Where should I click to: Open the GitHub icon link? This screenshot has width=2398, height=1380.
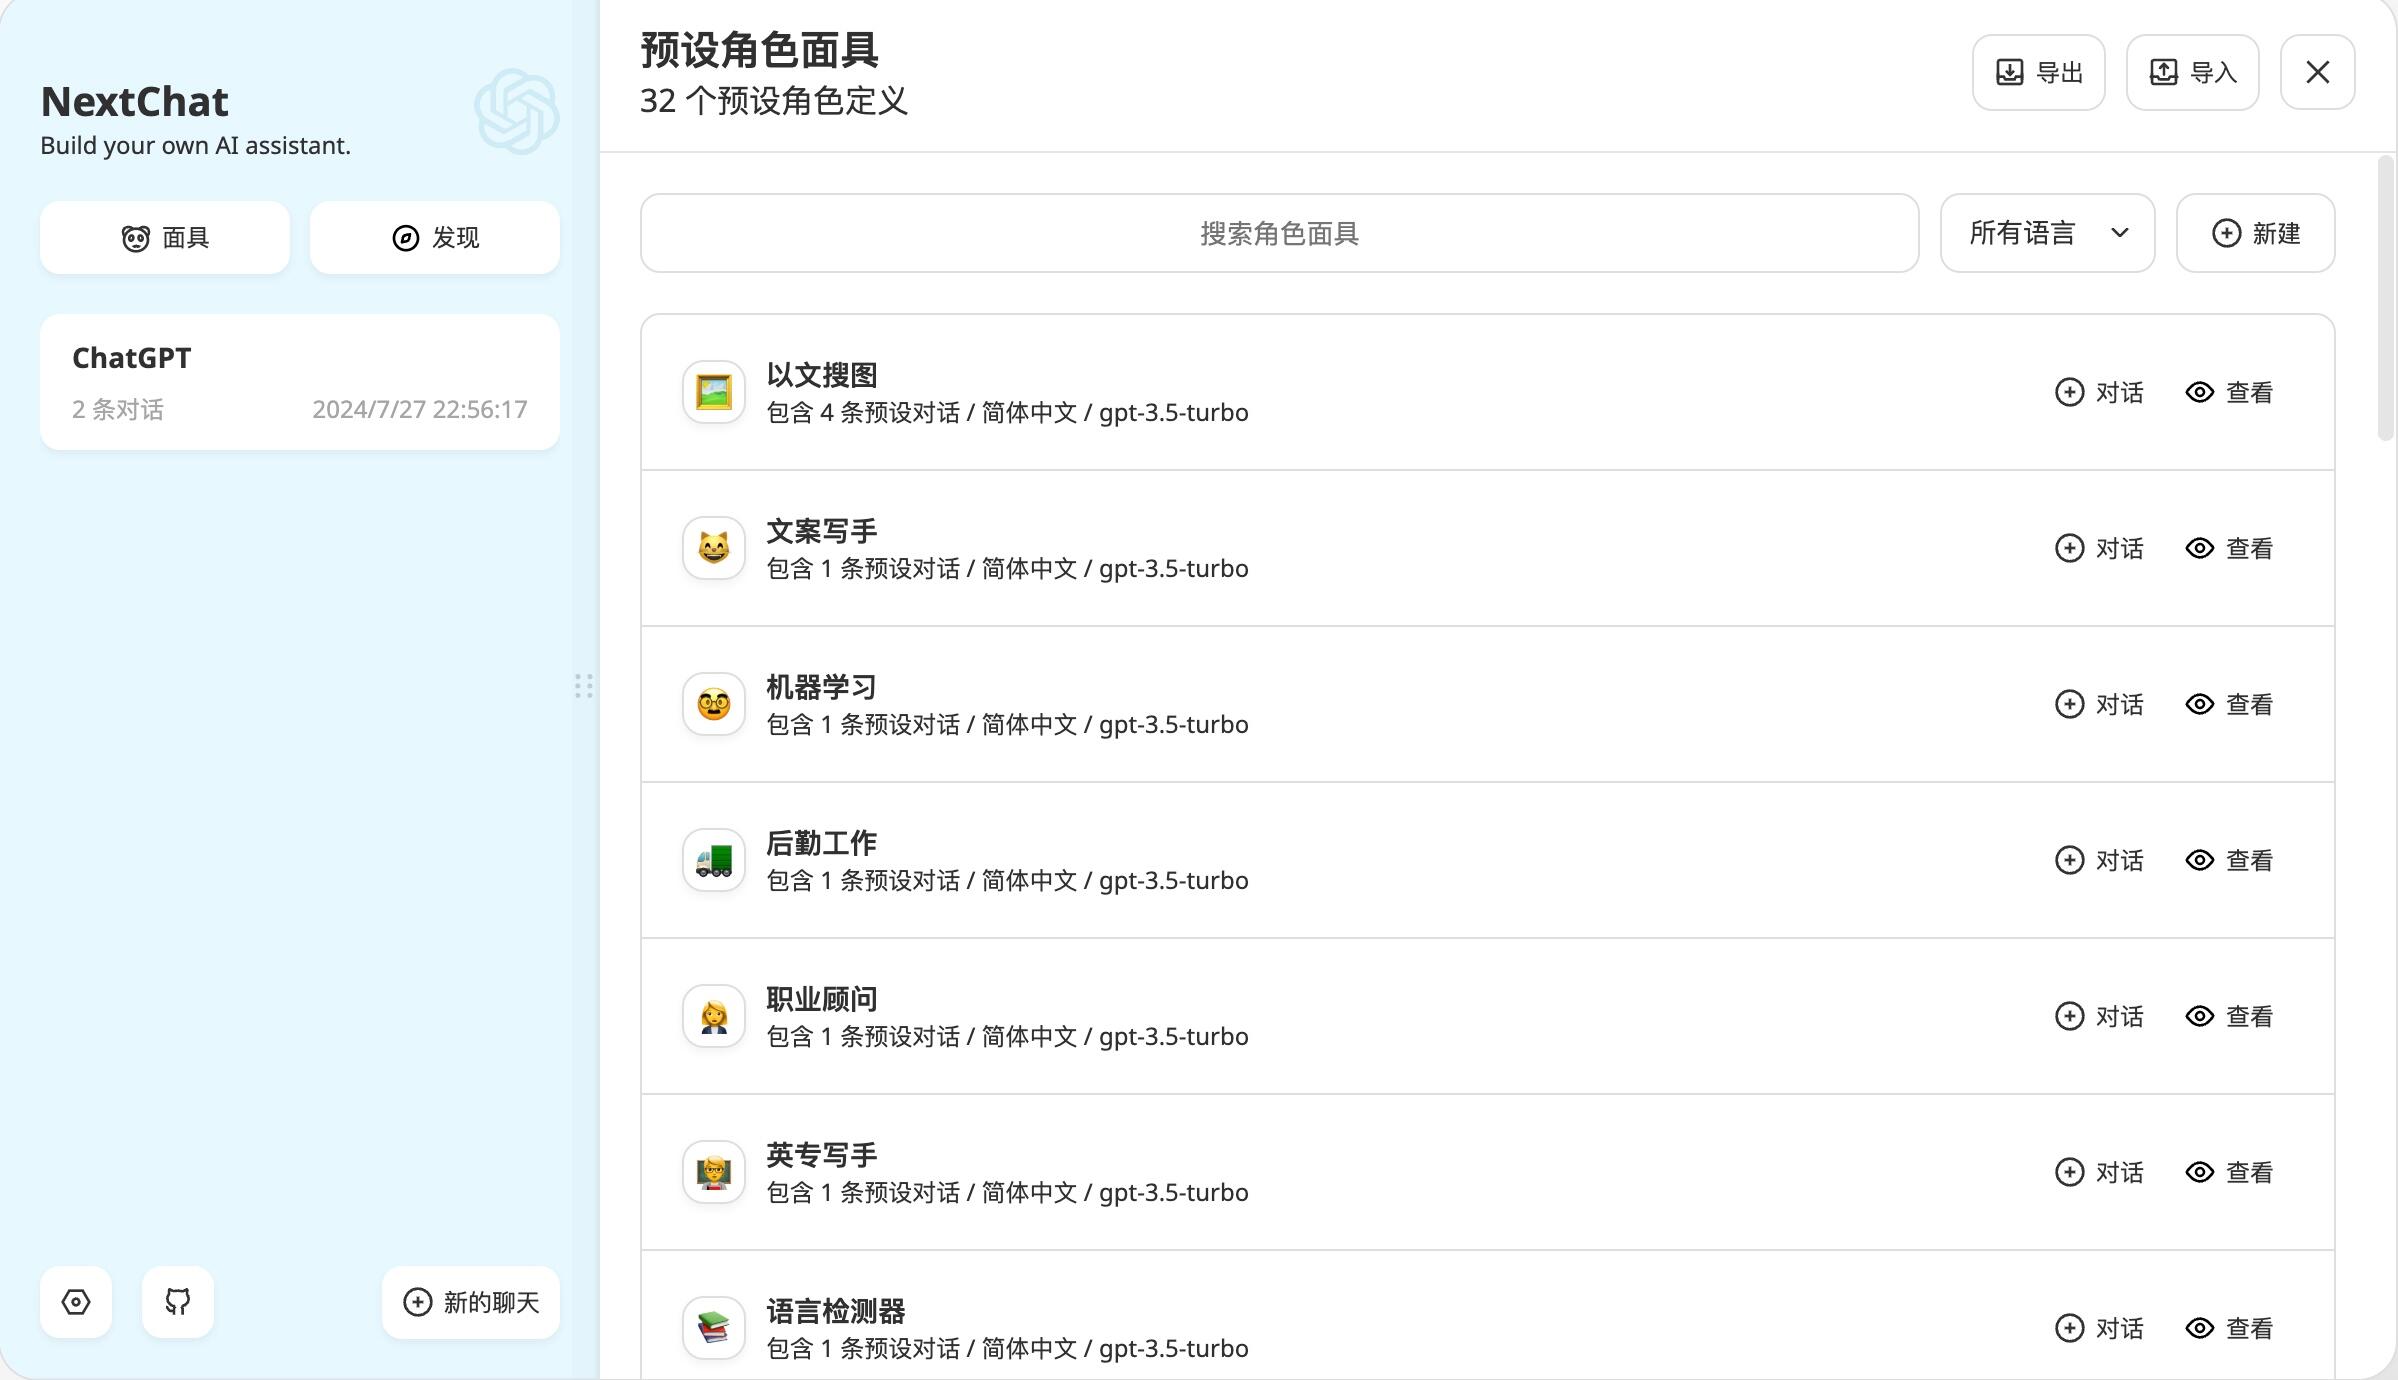pos(177,1302)
